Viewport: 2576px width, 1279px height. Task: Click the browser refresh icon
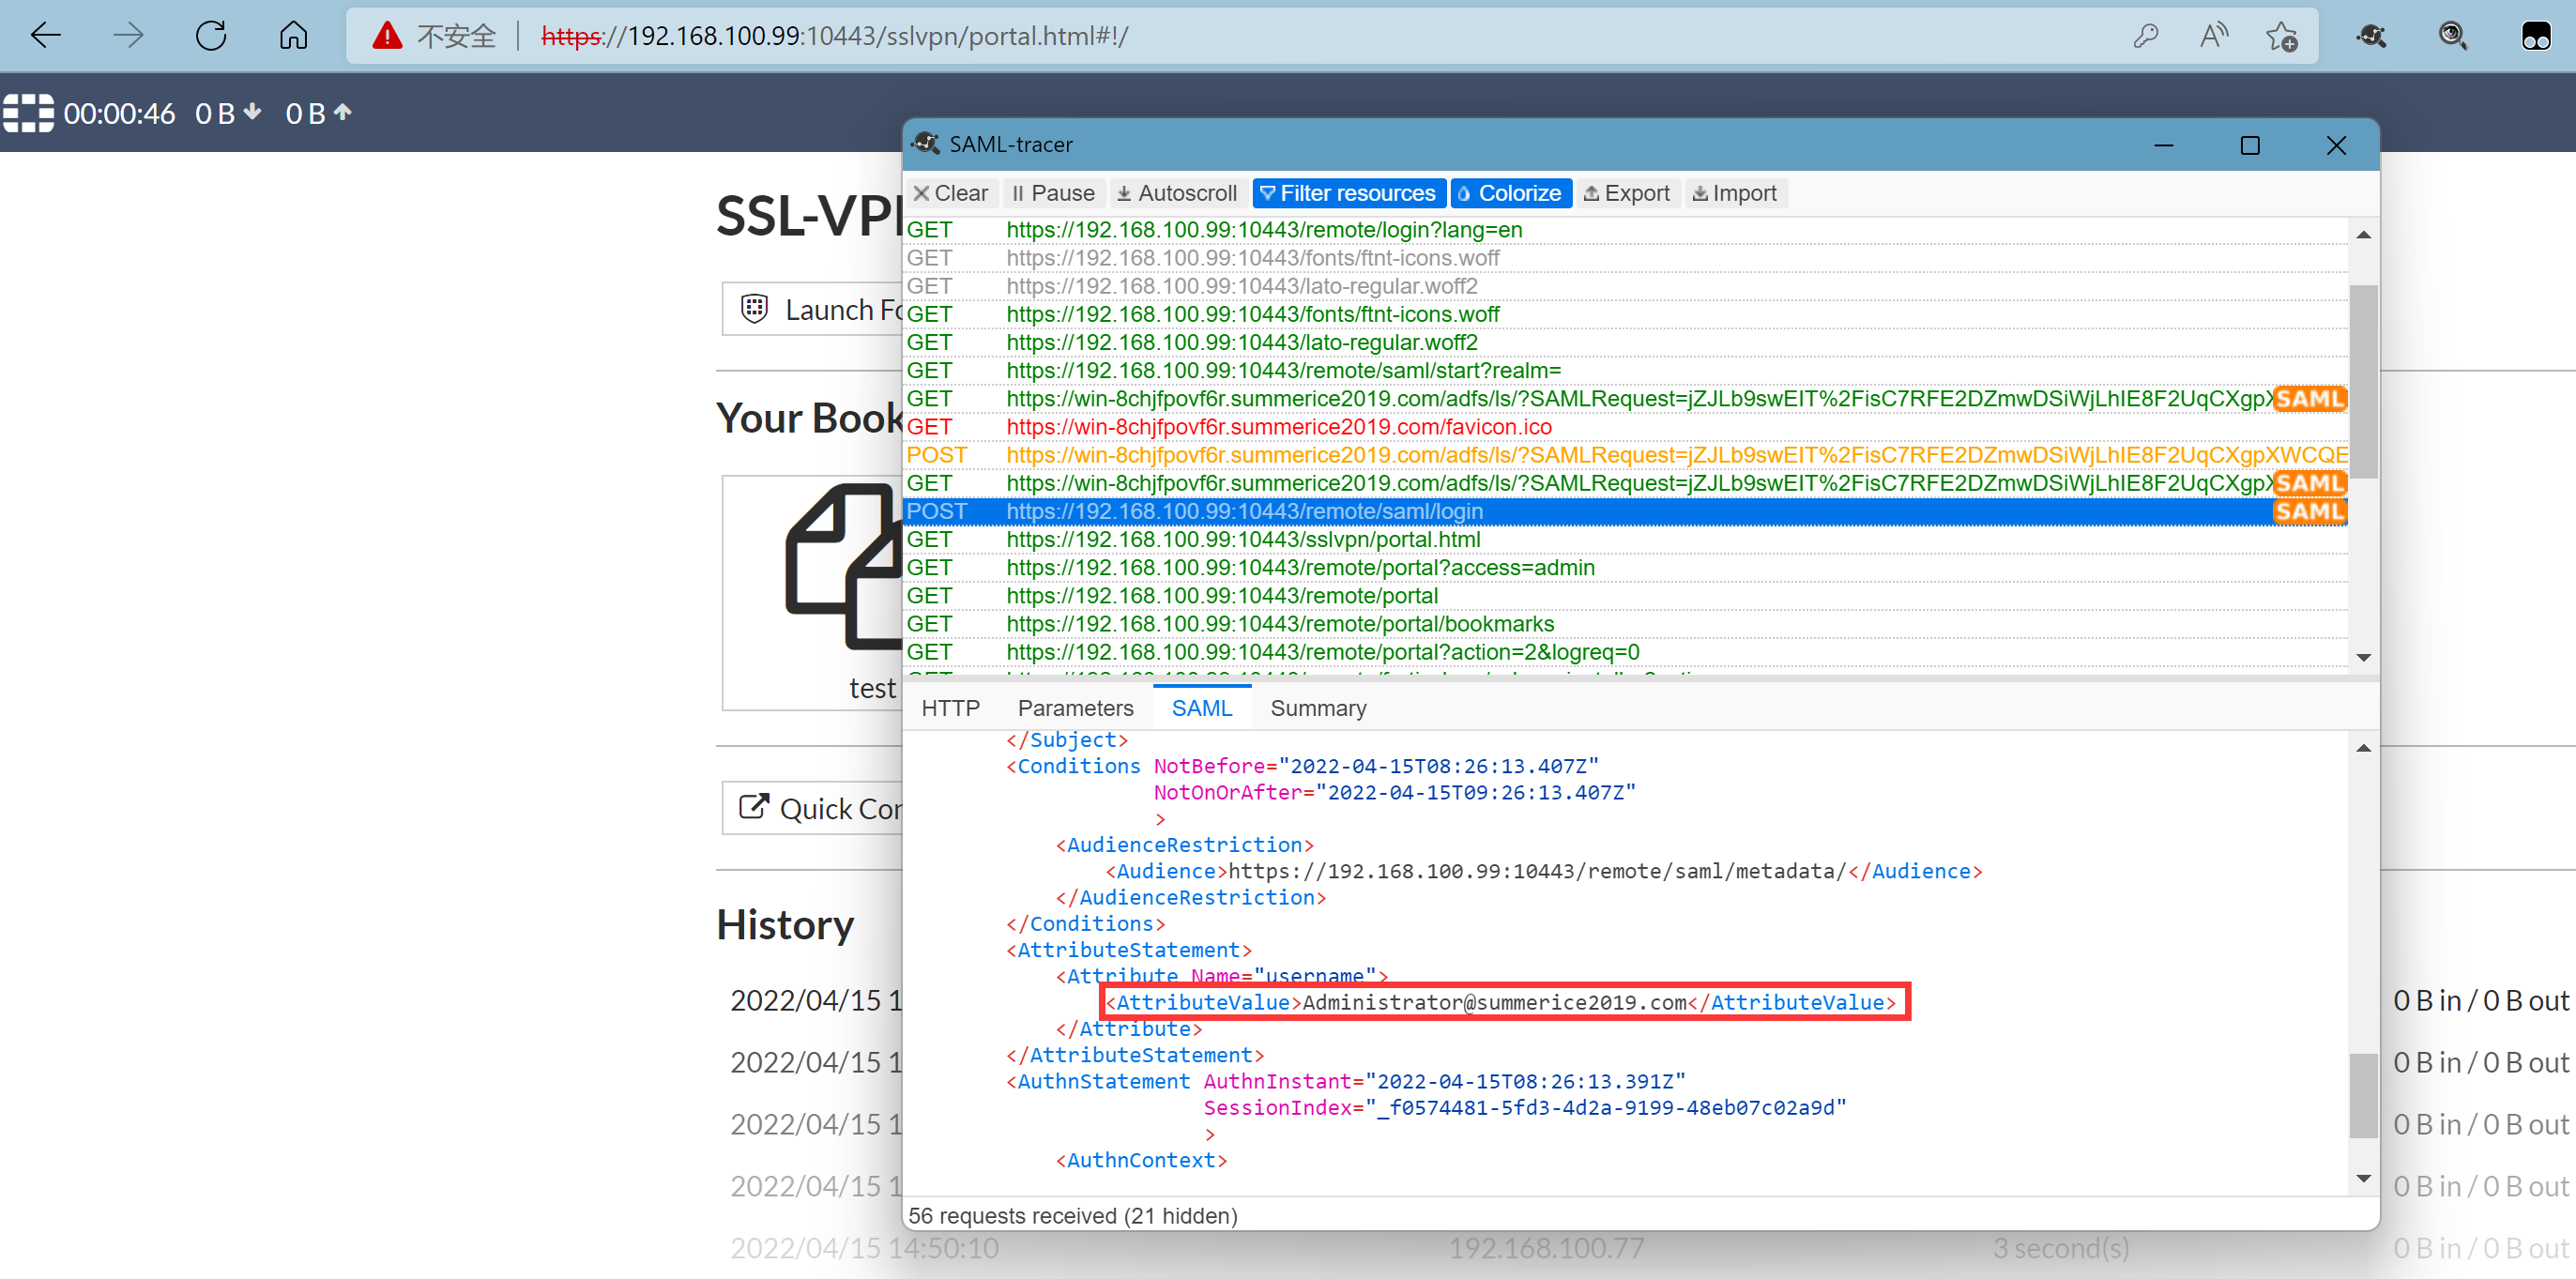click(211, 36)
